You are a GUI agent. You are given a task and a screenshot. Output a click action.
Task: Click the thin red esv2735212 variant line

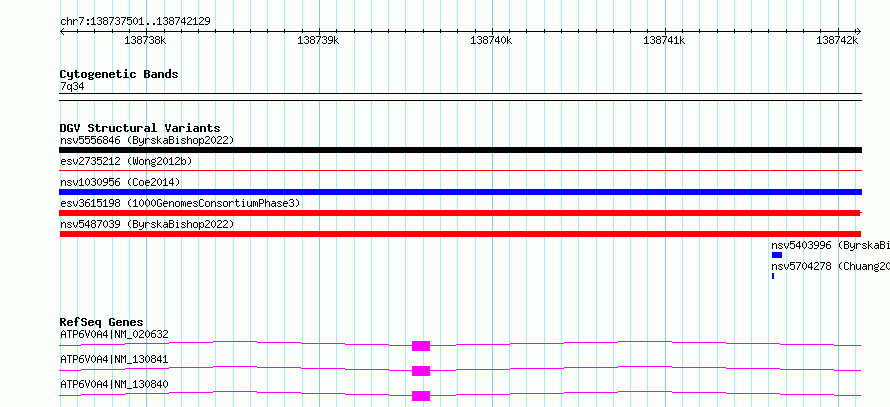click(460, 170)
